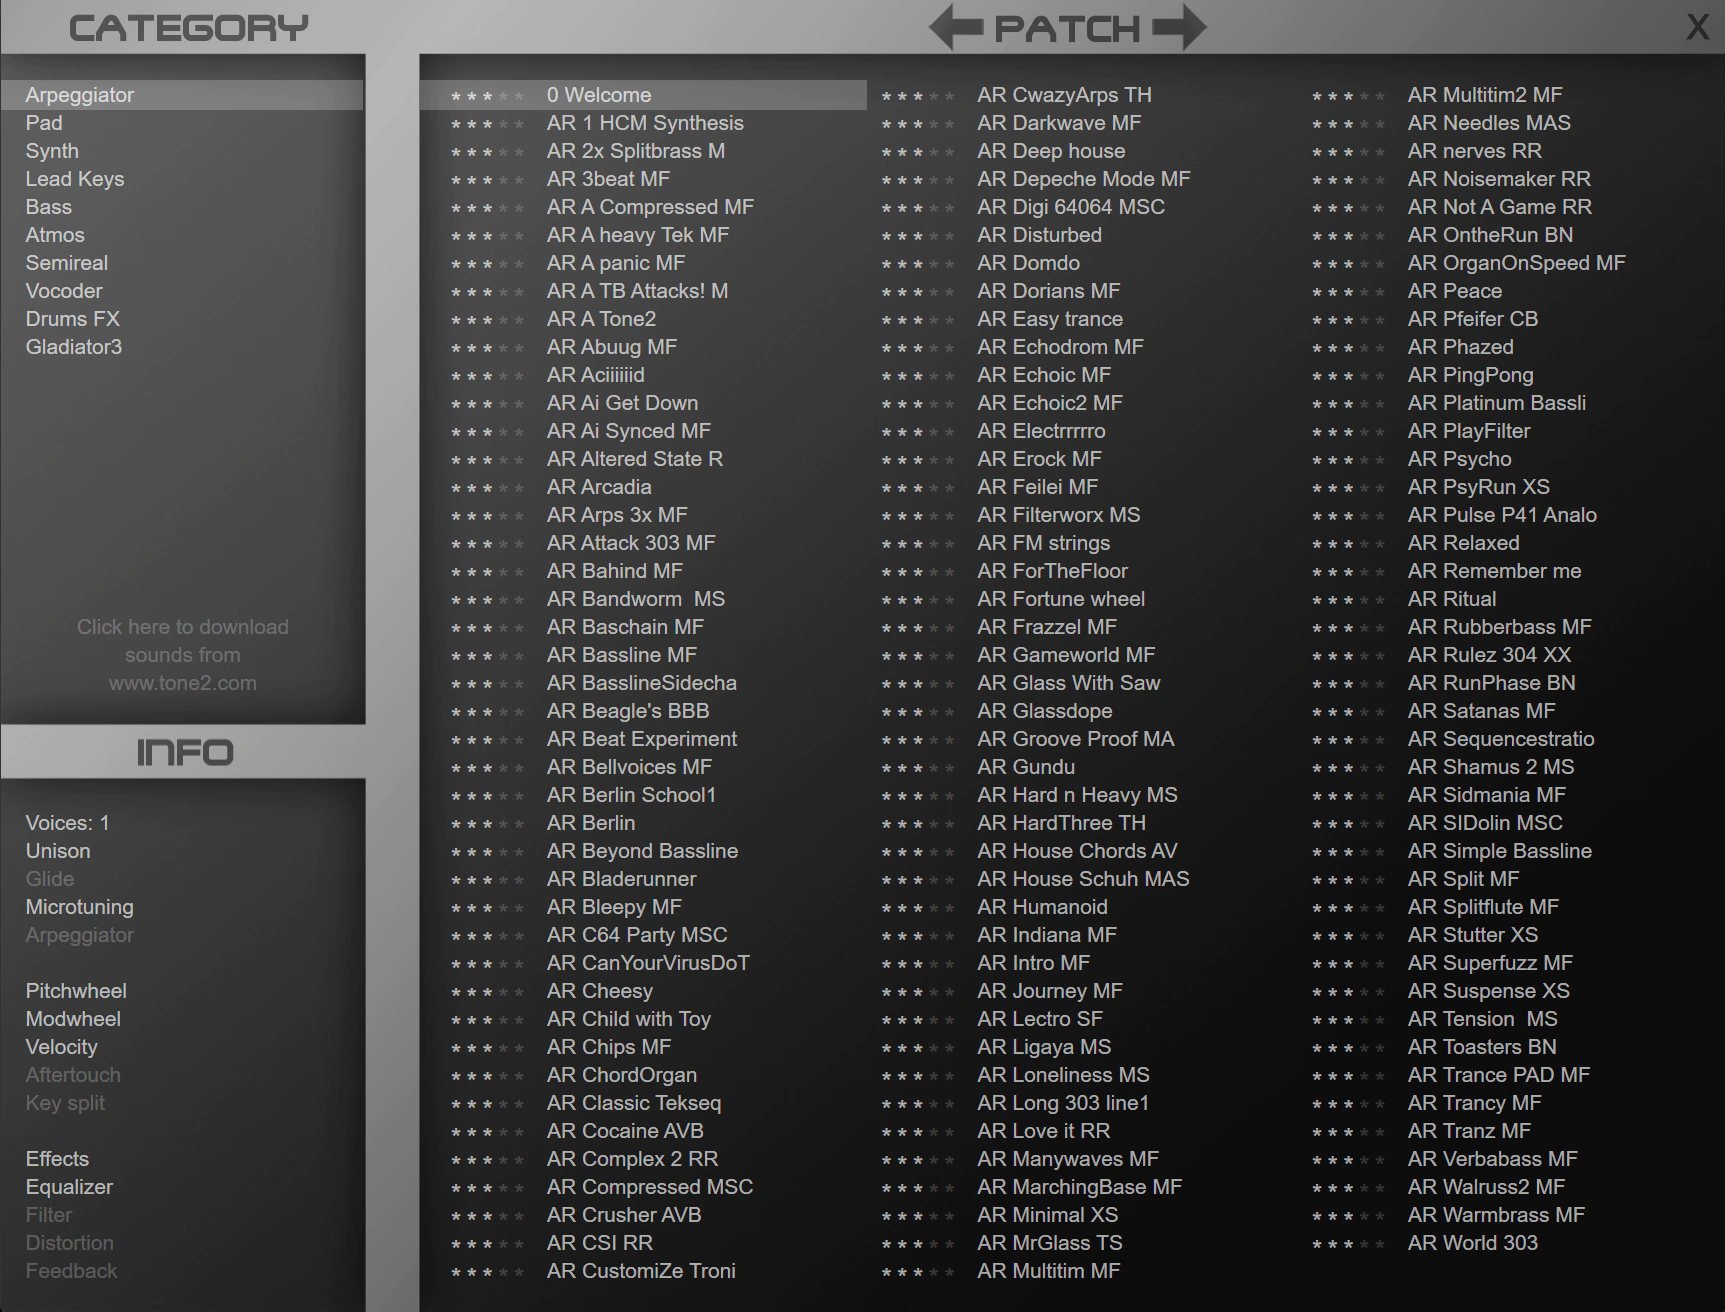Load patch AR Rulez 304 XX
Viewport: 1725px width, 1312px height.
[1489, 655]
